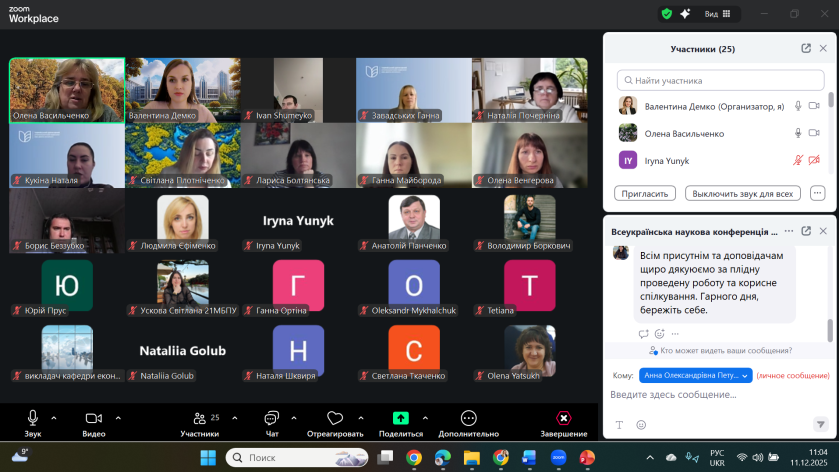The width and height of the screenshot is (839, 472).
Task: Click the chat panel scrollbar
Action: coord(830,330)
